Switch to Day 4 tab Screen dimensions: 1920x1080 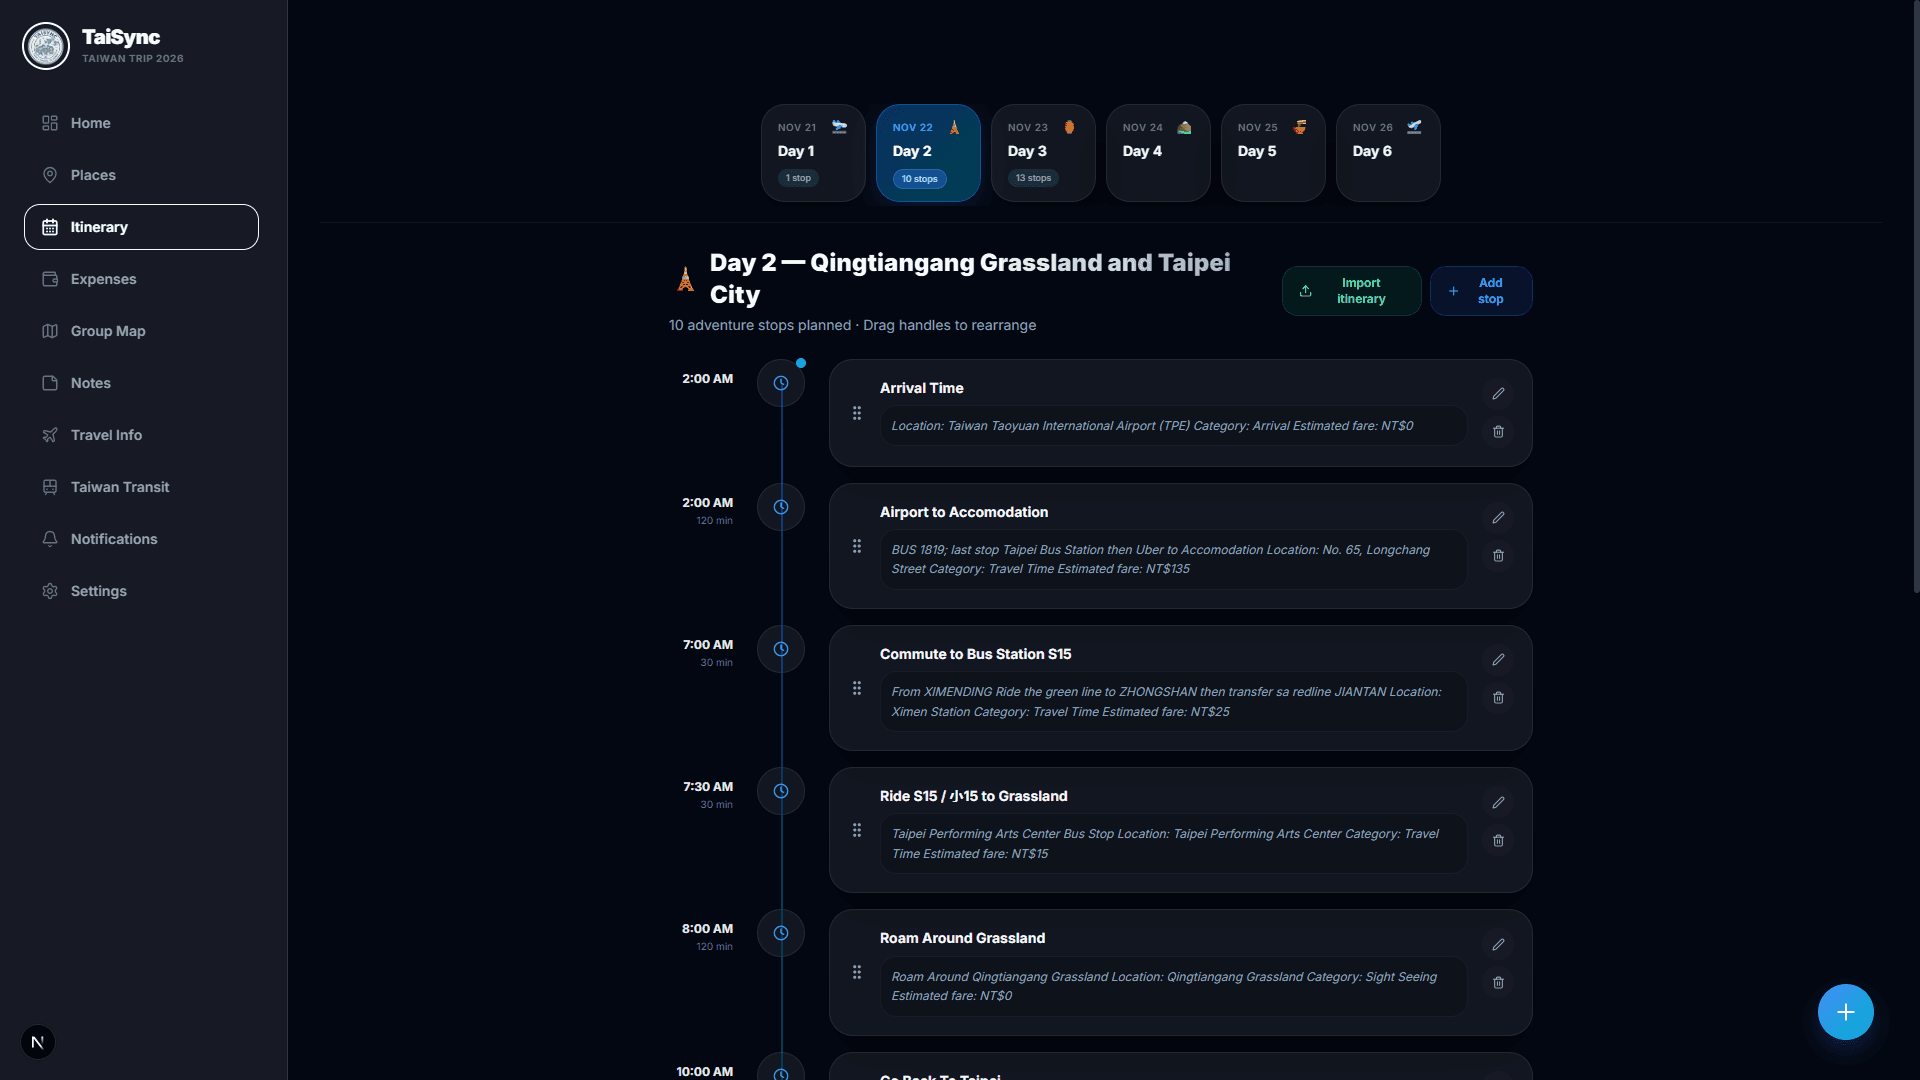1158,153
